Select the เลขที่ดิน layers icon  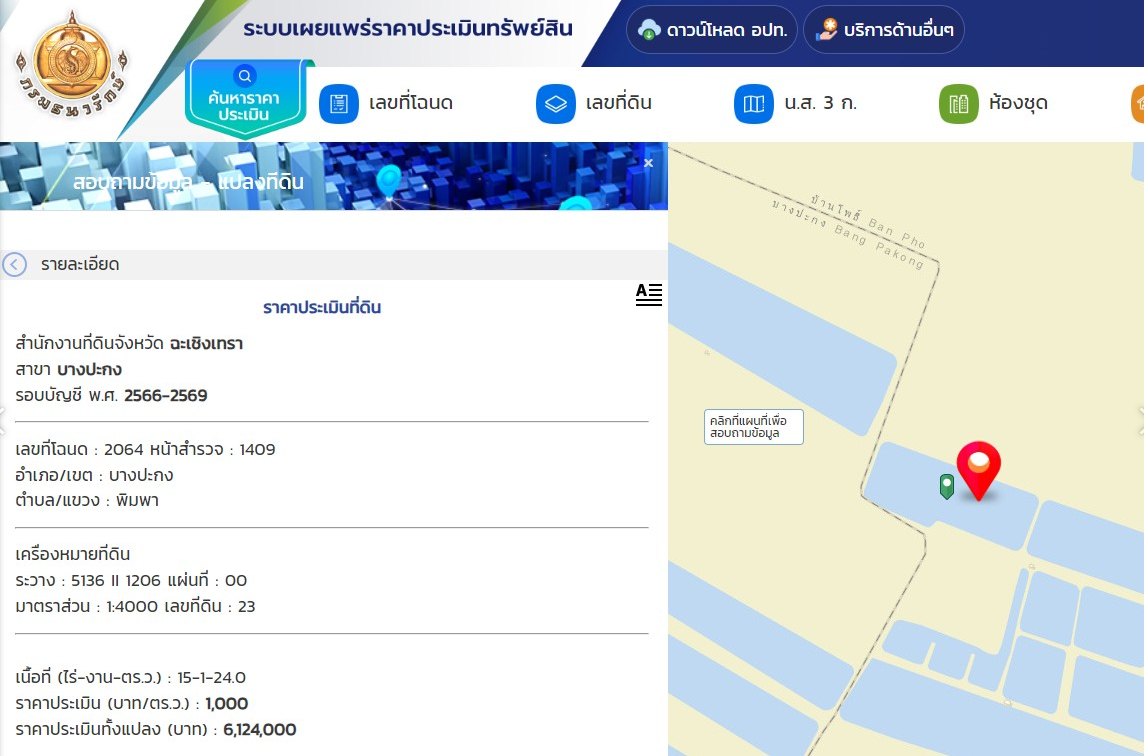pos(556,104)
